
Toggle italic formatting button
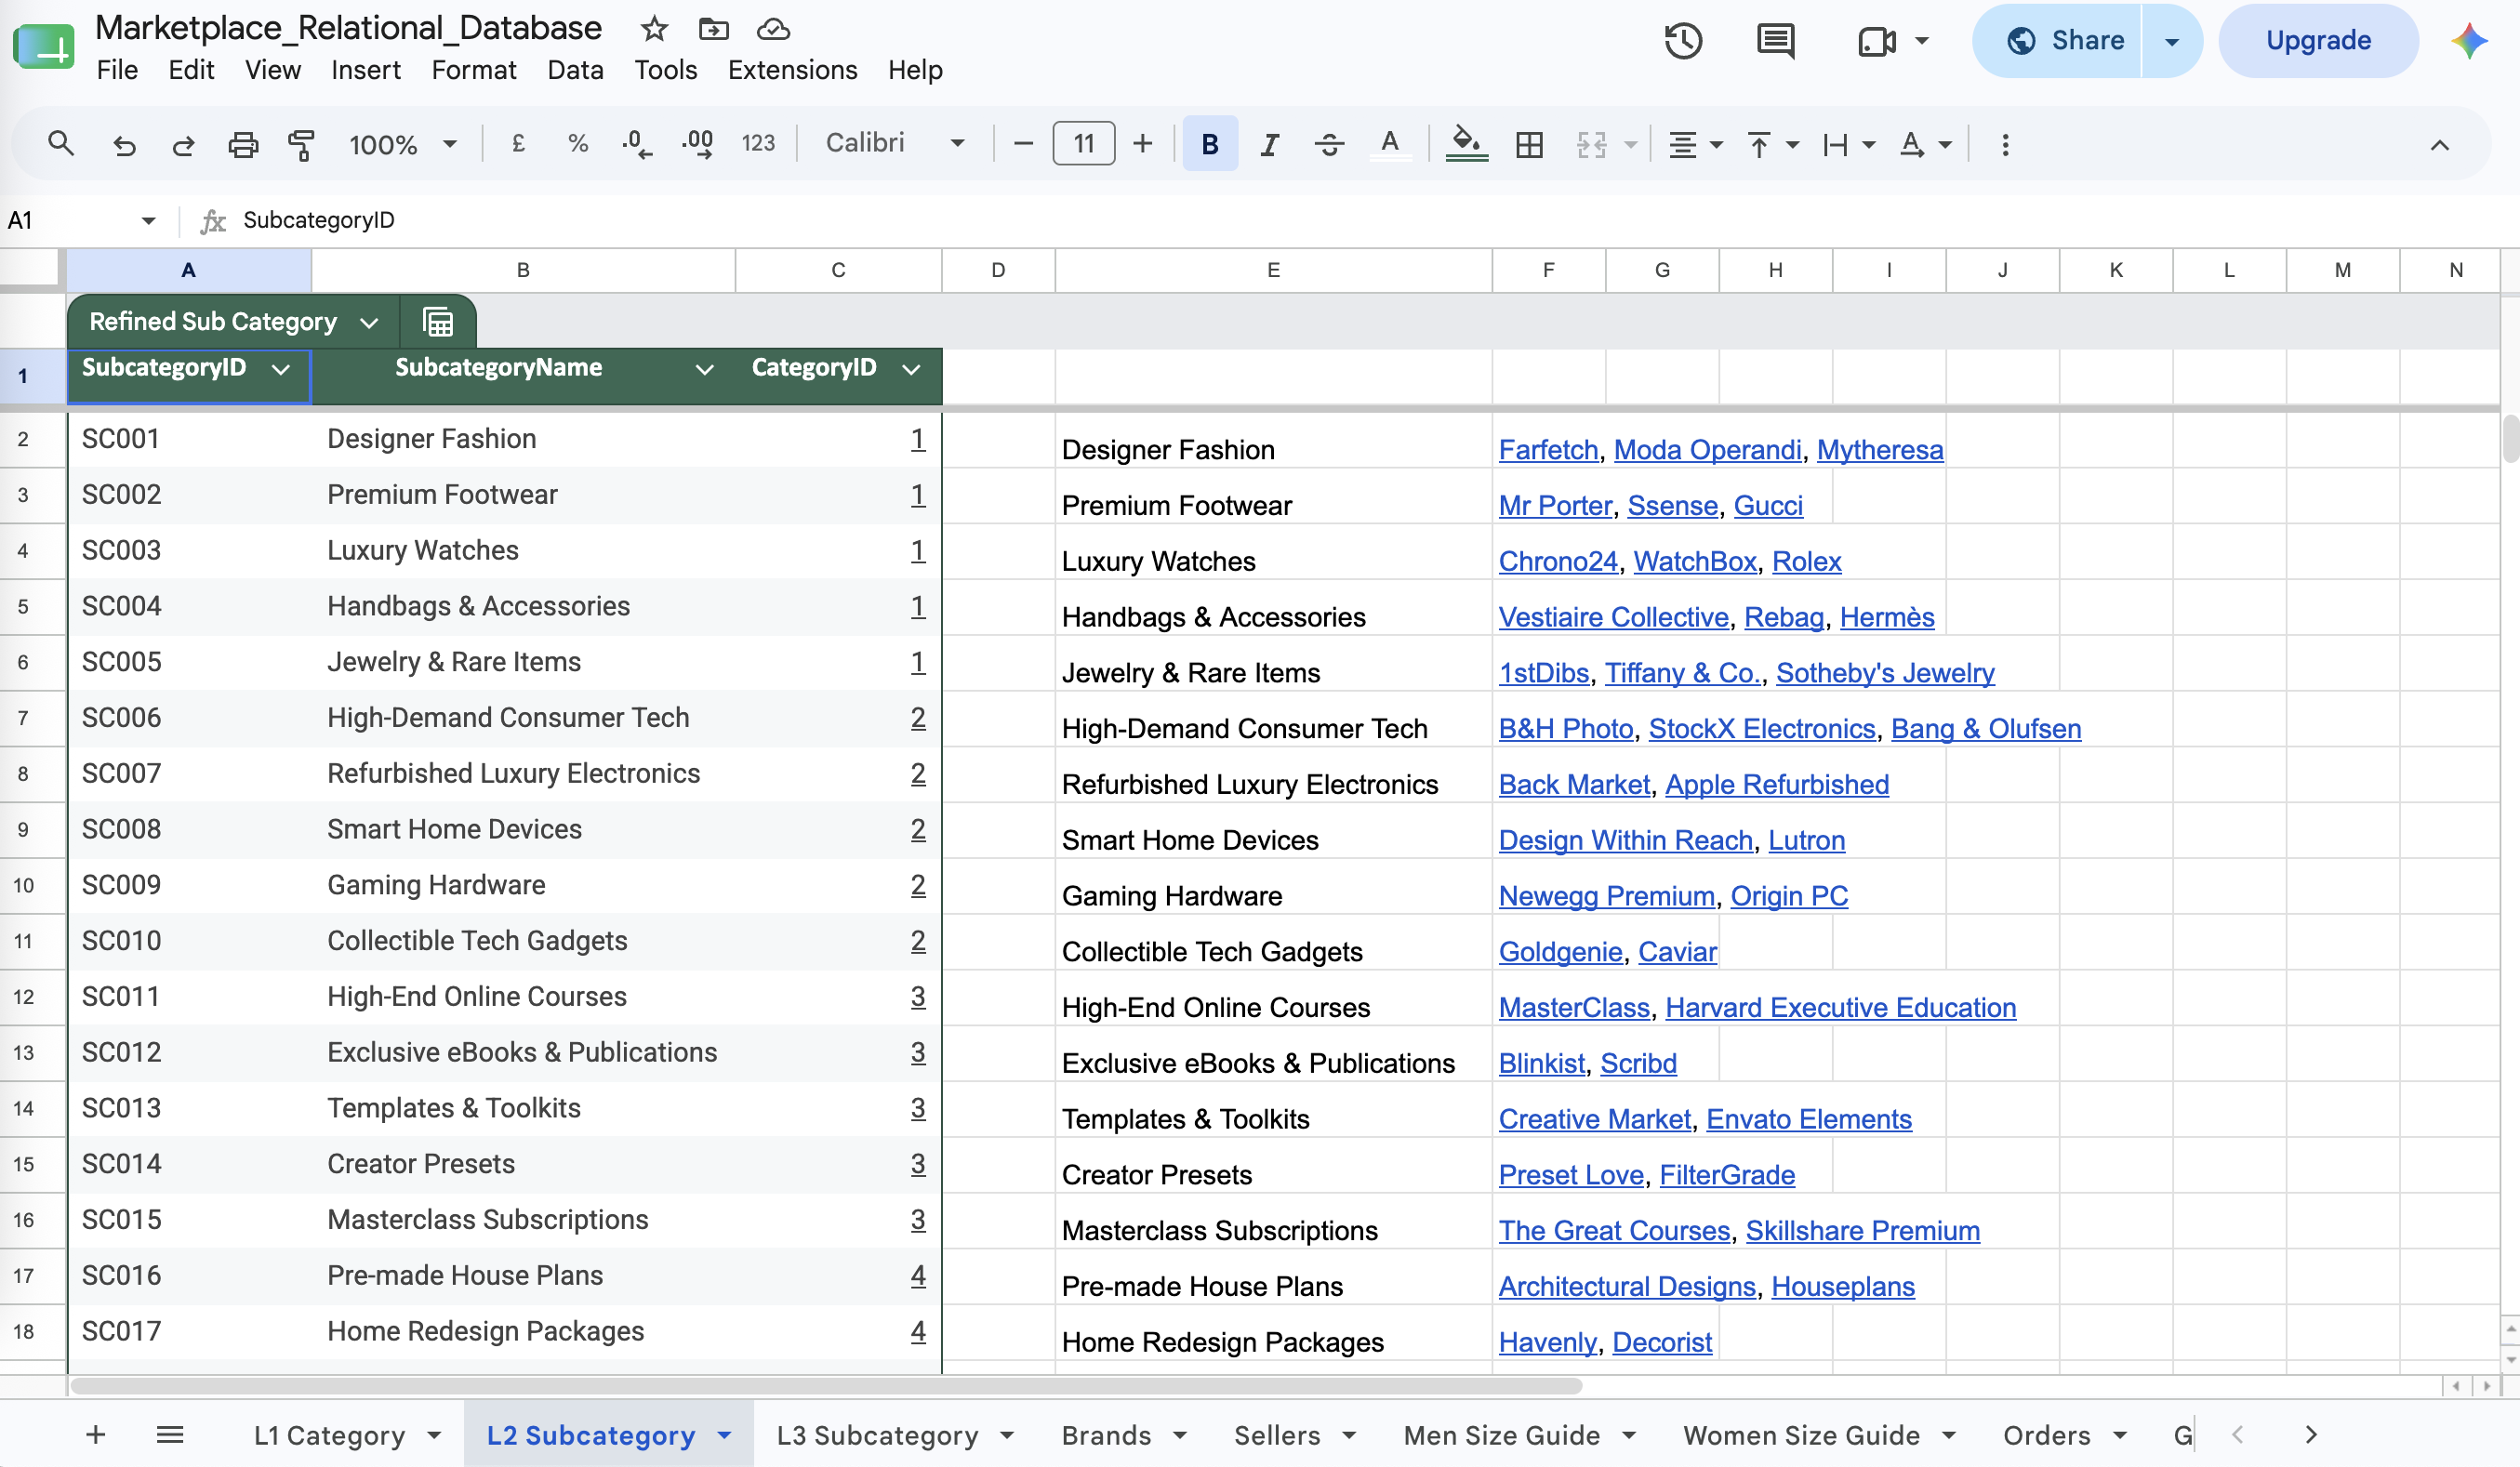click(1269, 144)
